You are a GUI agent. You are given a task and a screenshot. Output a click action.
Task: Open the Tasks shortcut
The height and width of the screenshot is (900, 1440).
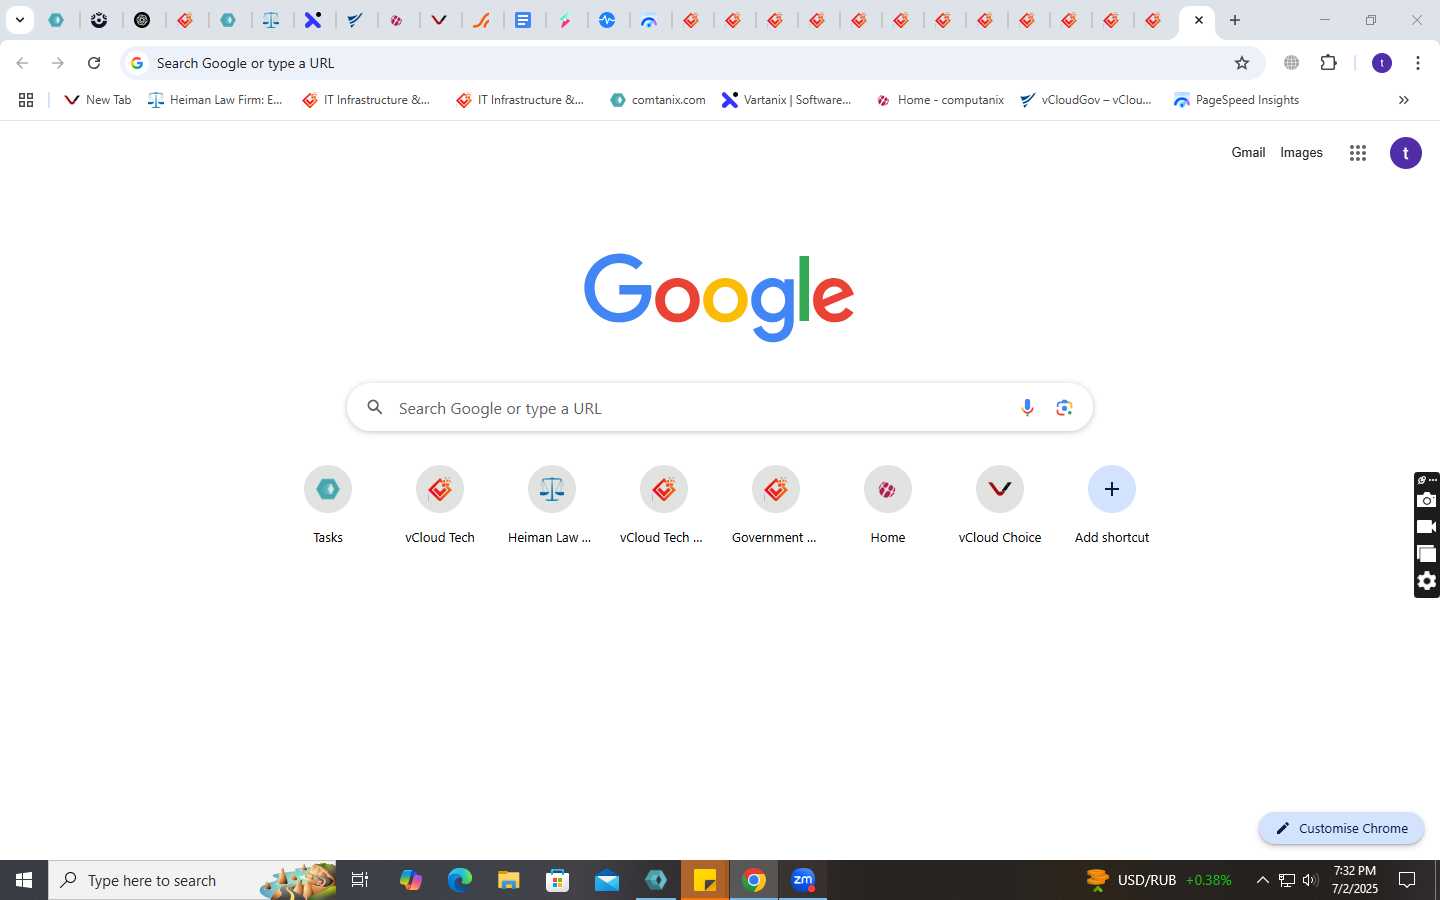coord(328,506)
